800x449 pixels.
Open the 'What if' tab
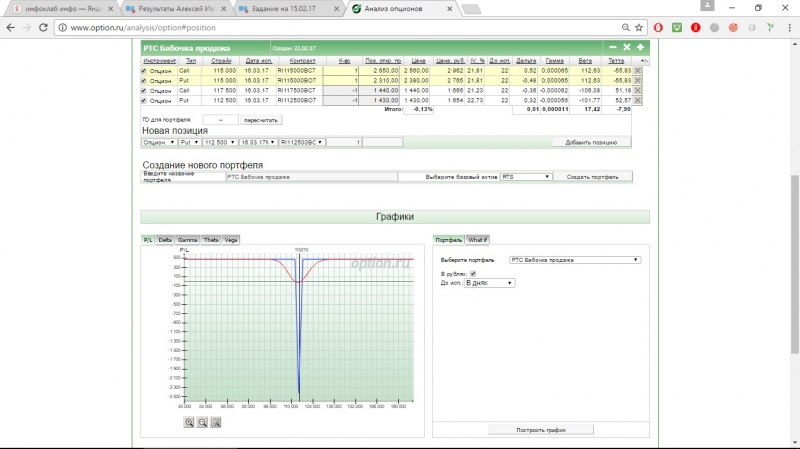[478, 240]
